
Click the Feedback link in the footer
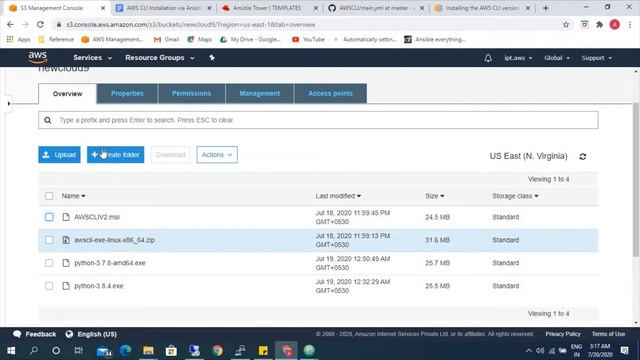34,334
